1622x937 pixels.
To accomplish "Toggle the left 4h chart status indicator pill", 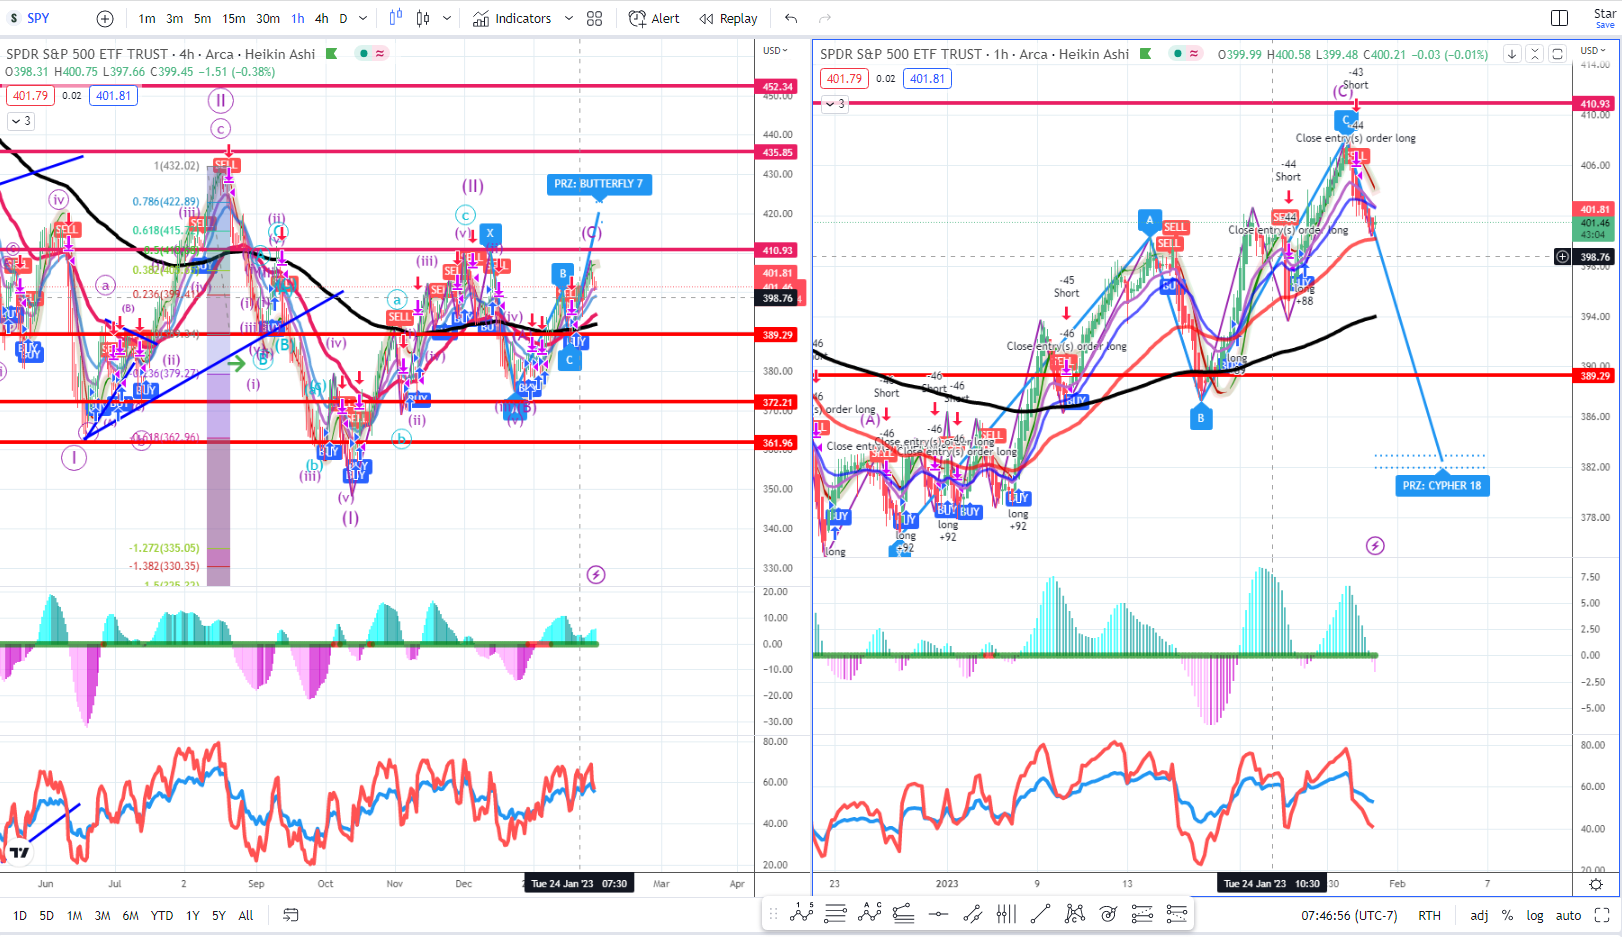I will click(372, 54).
